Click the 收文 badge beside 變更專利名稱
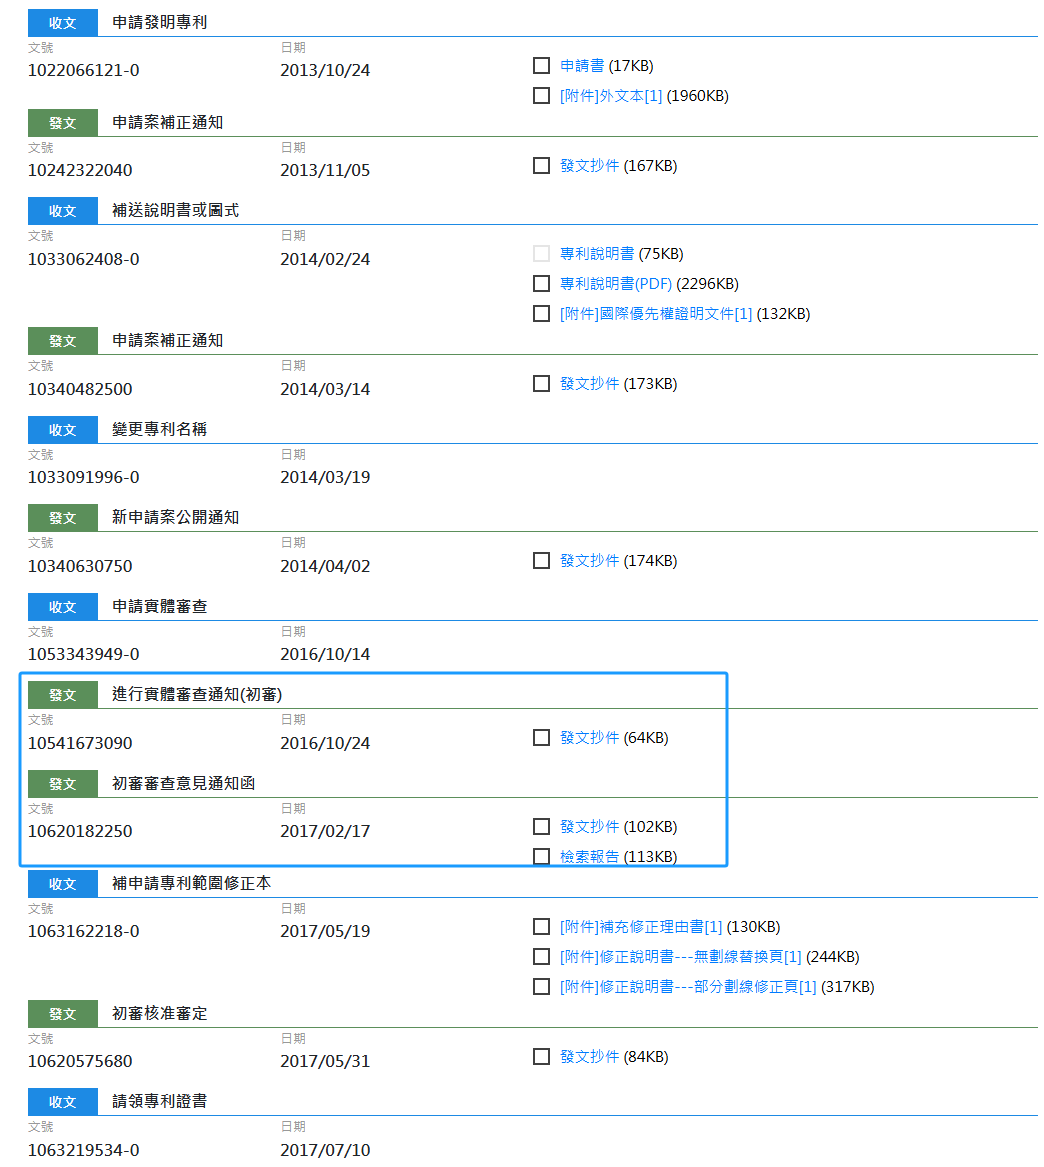 pos(62,429)
